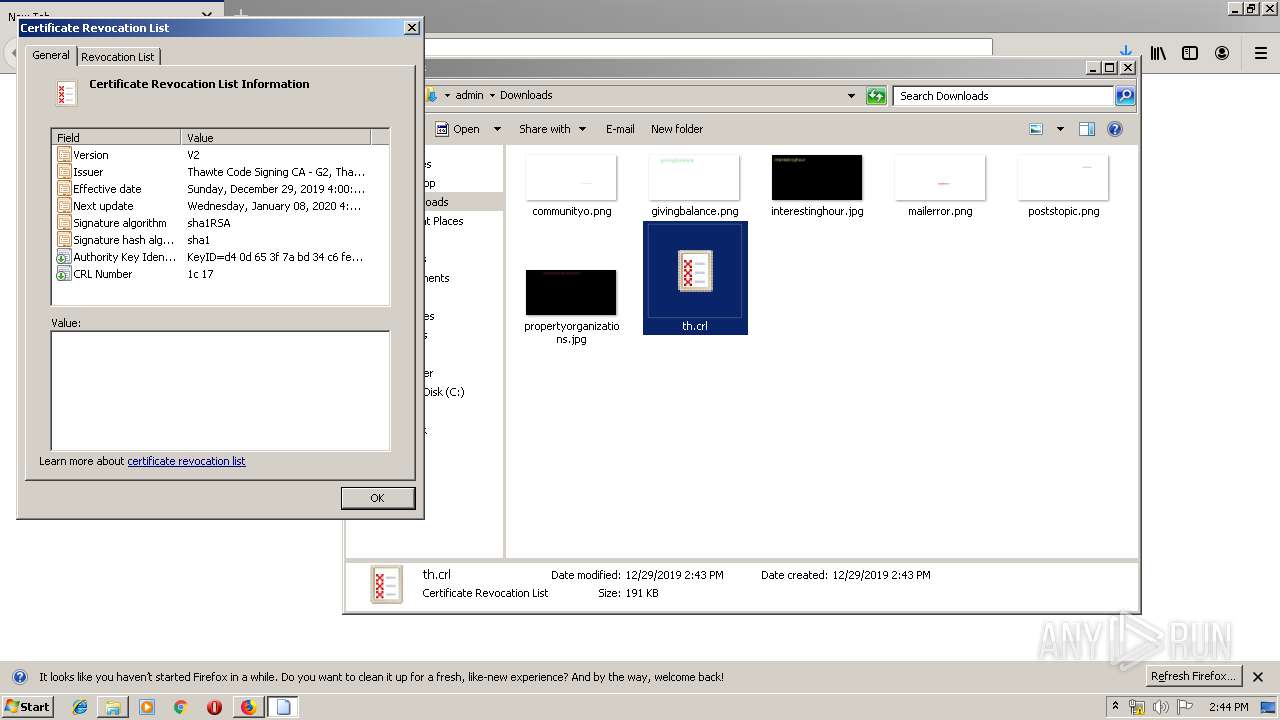Create a New folder in Downloads

pyautogui.click(x=677, y=129)
